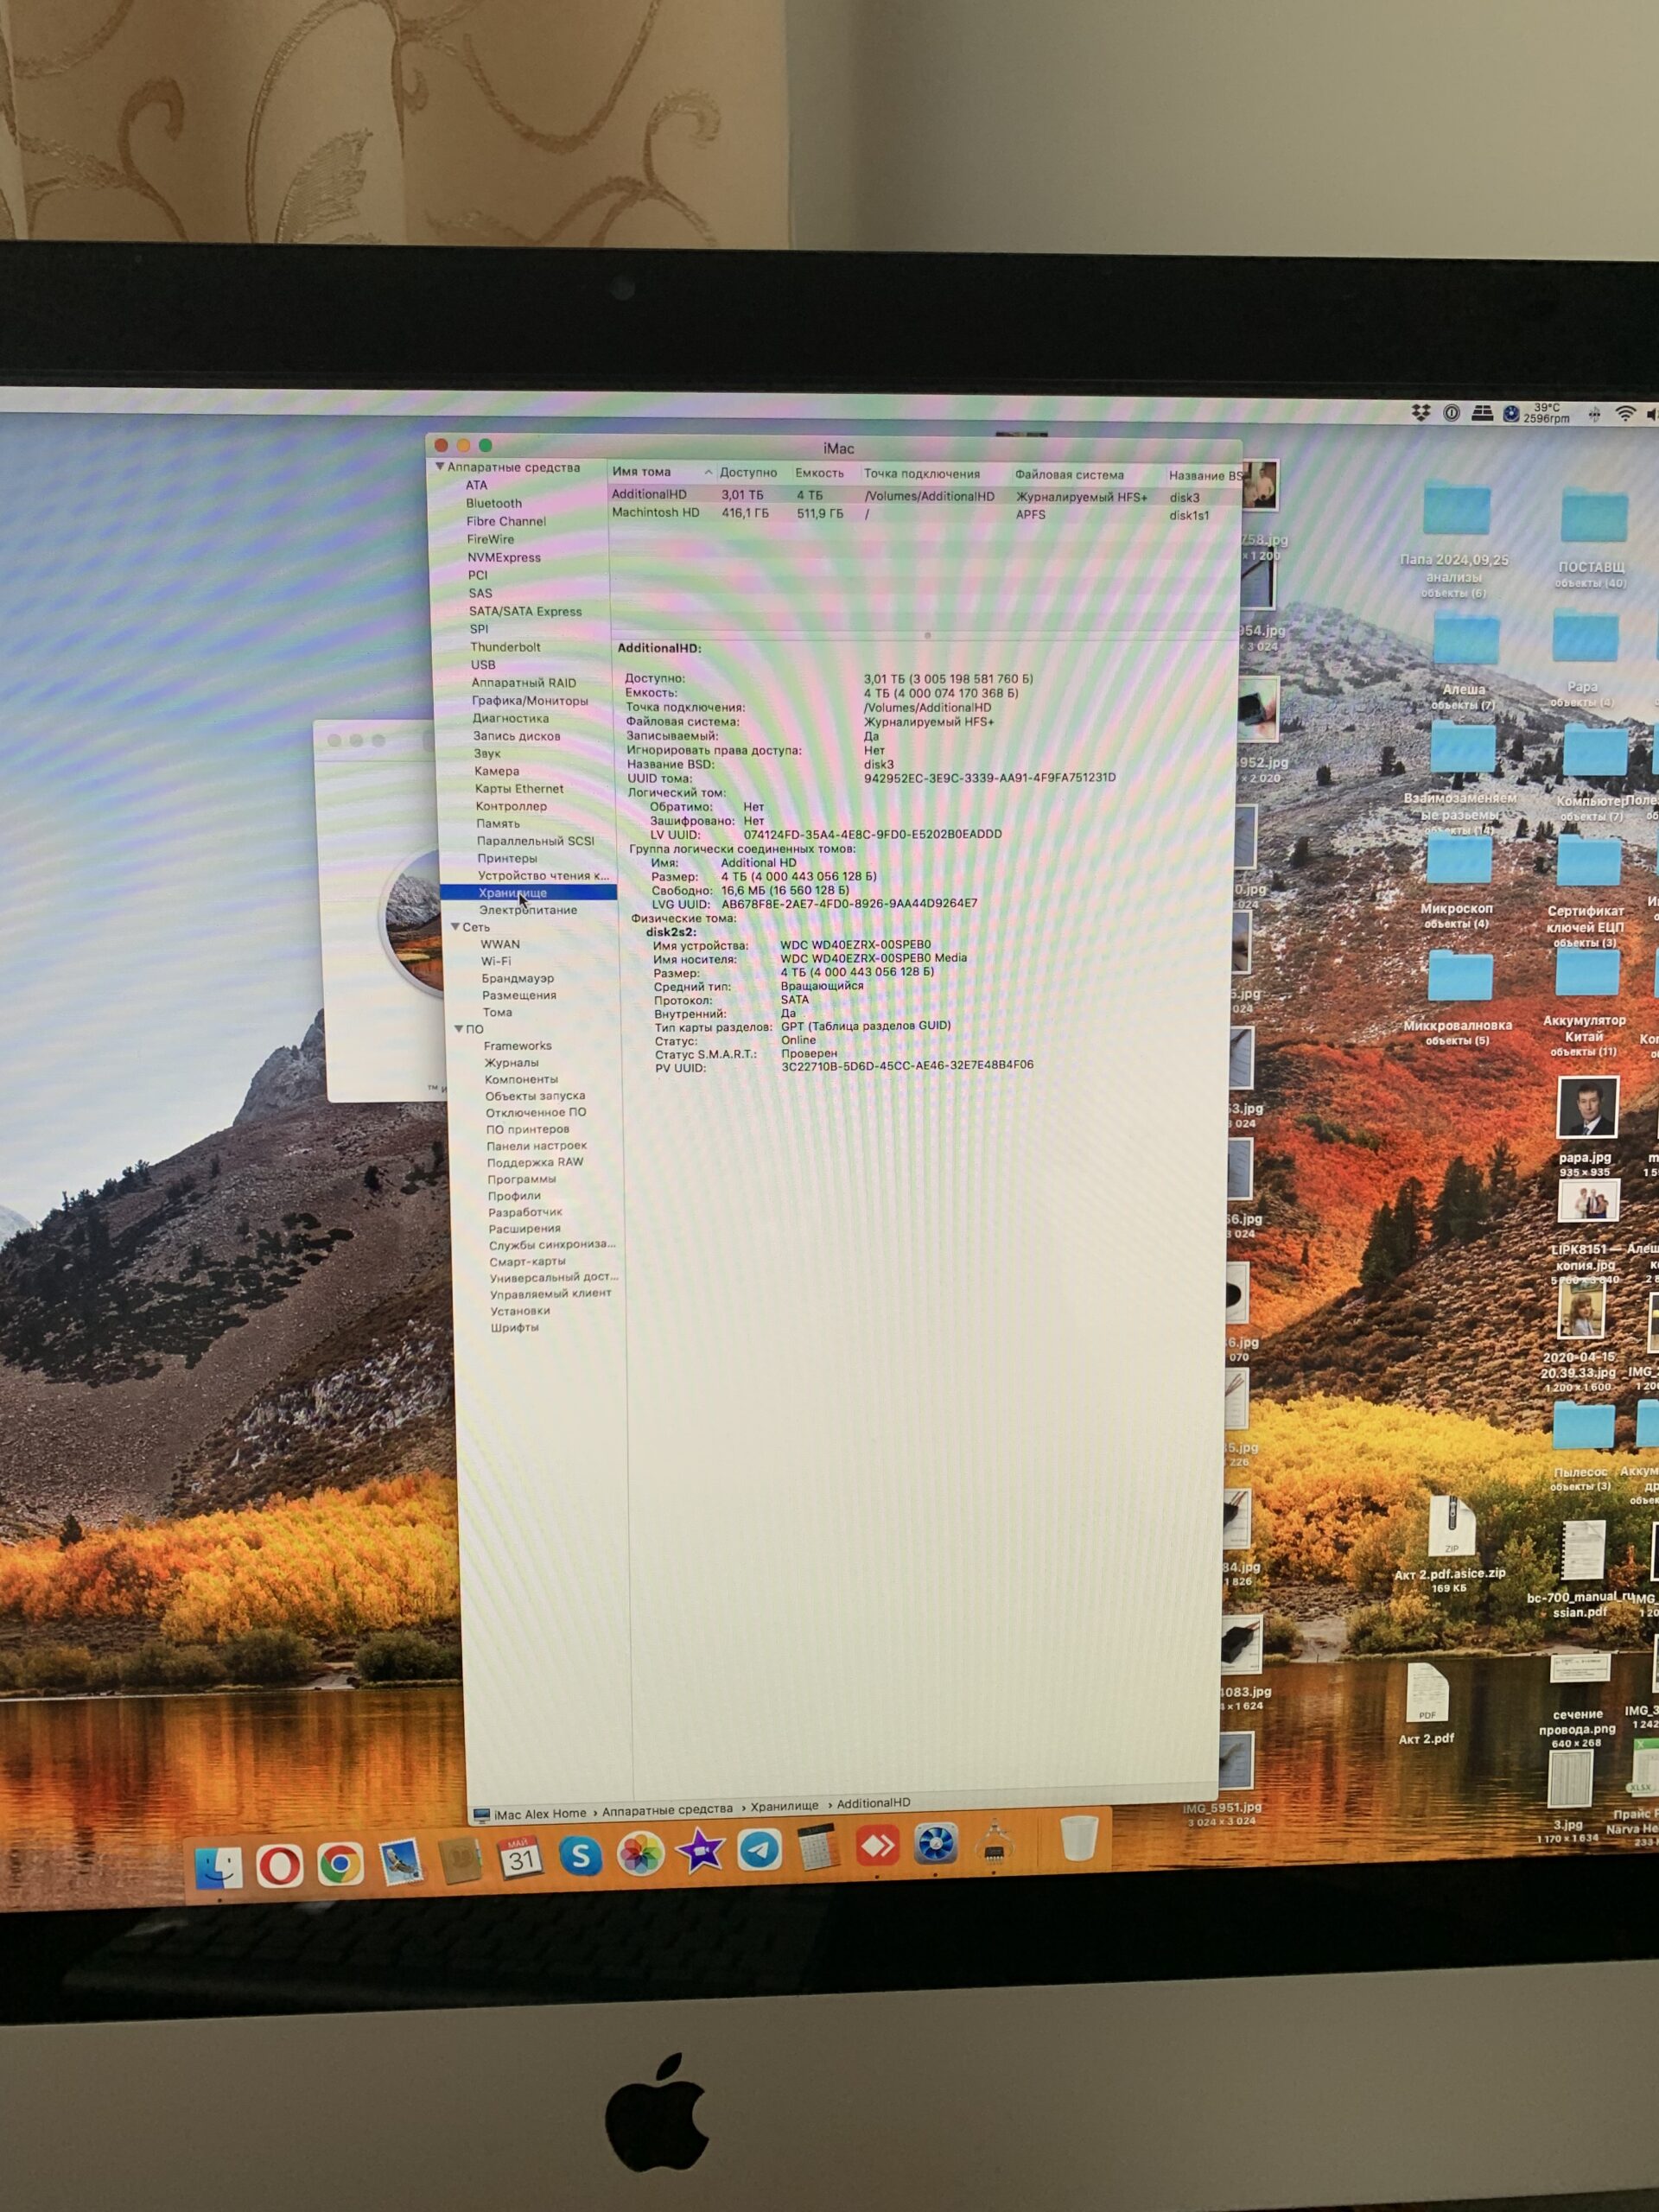The image size is (1659, 2212).
Task: Click the WDC WD40EZRX device name value
Action: tap(855, 944)
